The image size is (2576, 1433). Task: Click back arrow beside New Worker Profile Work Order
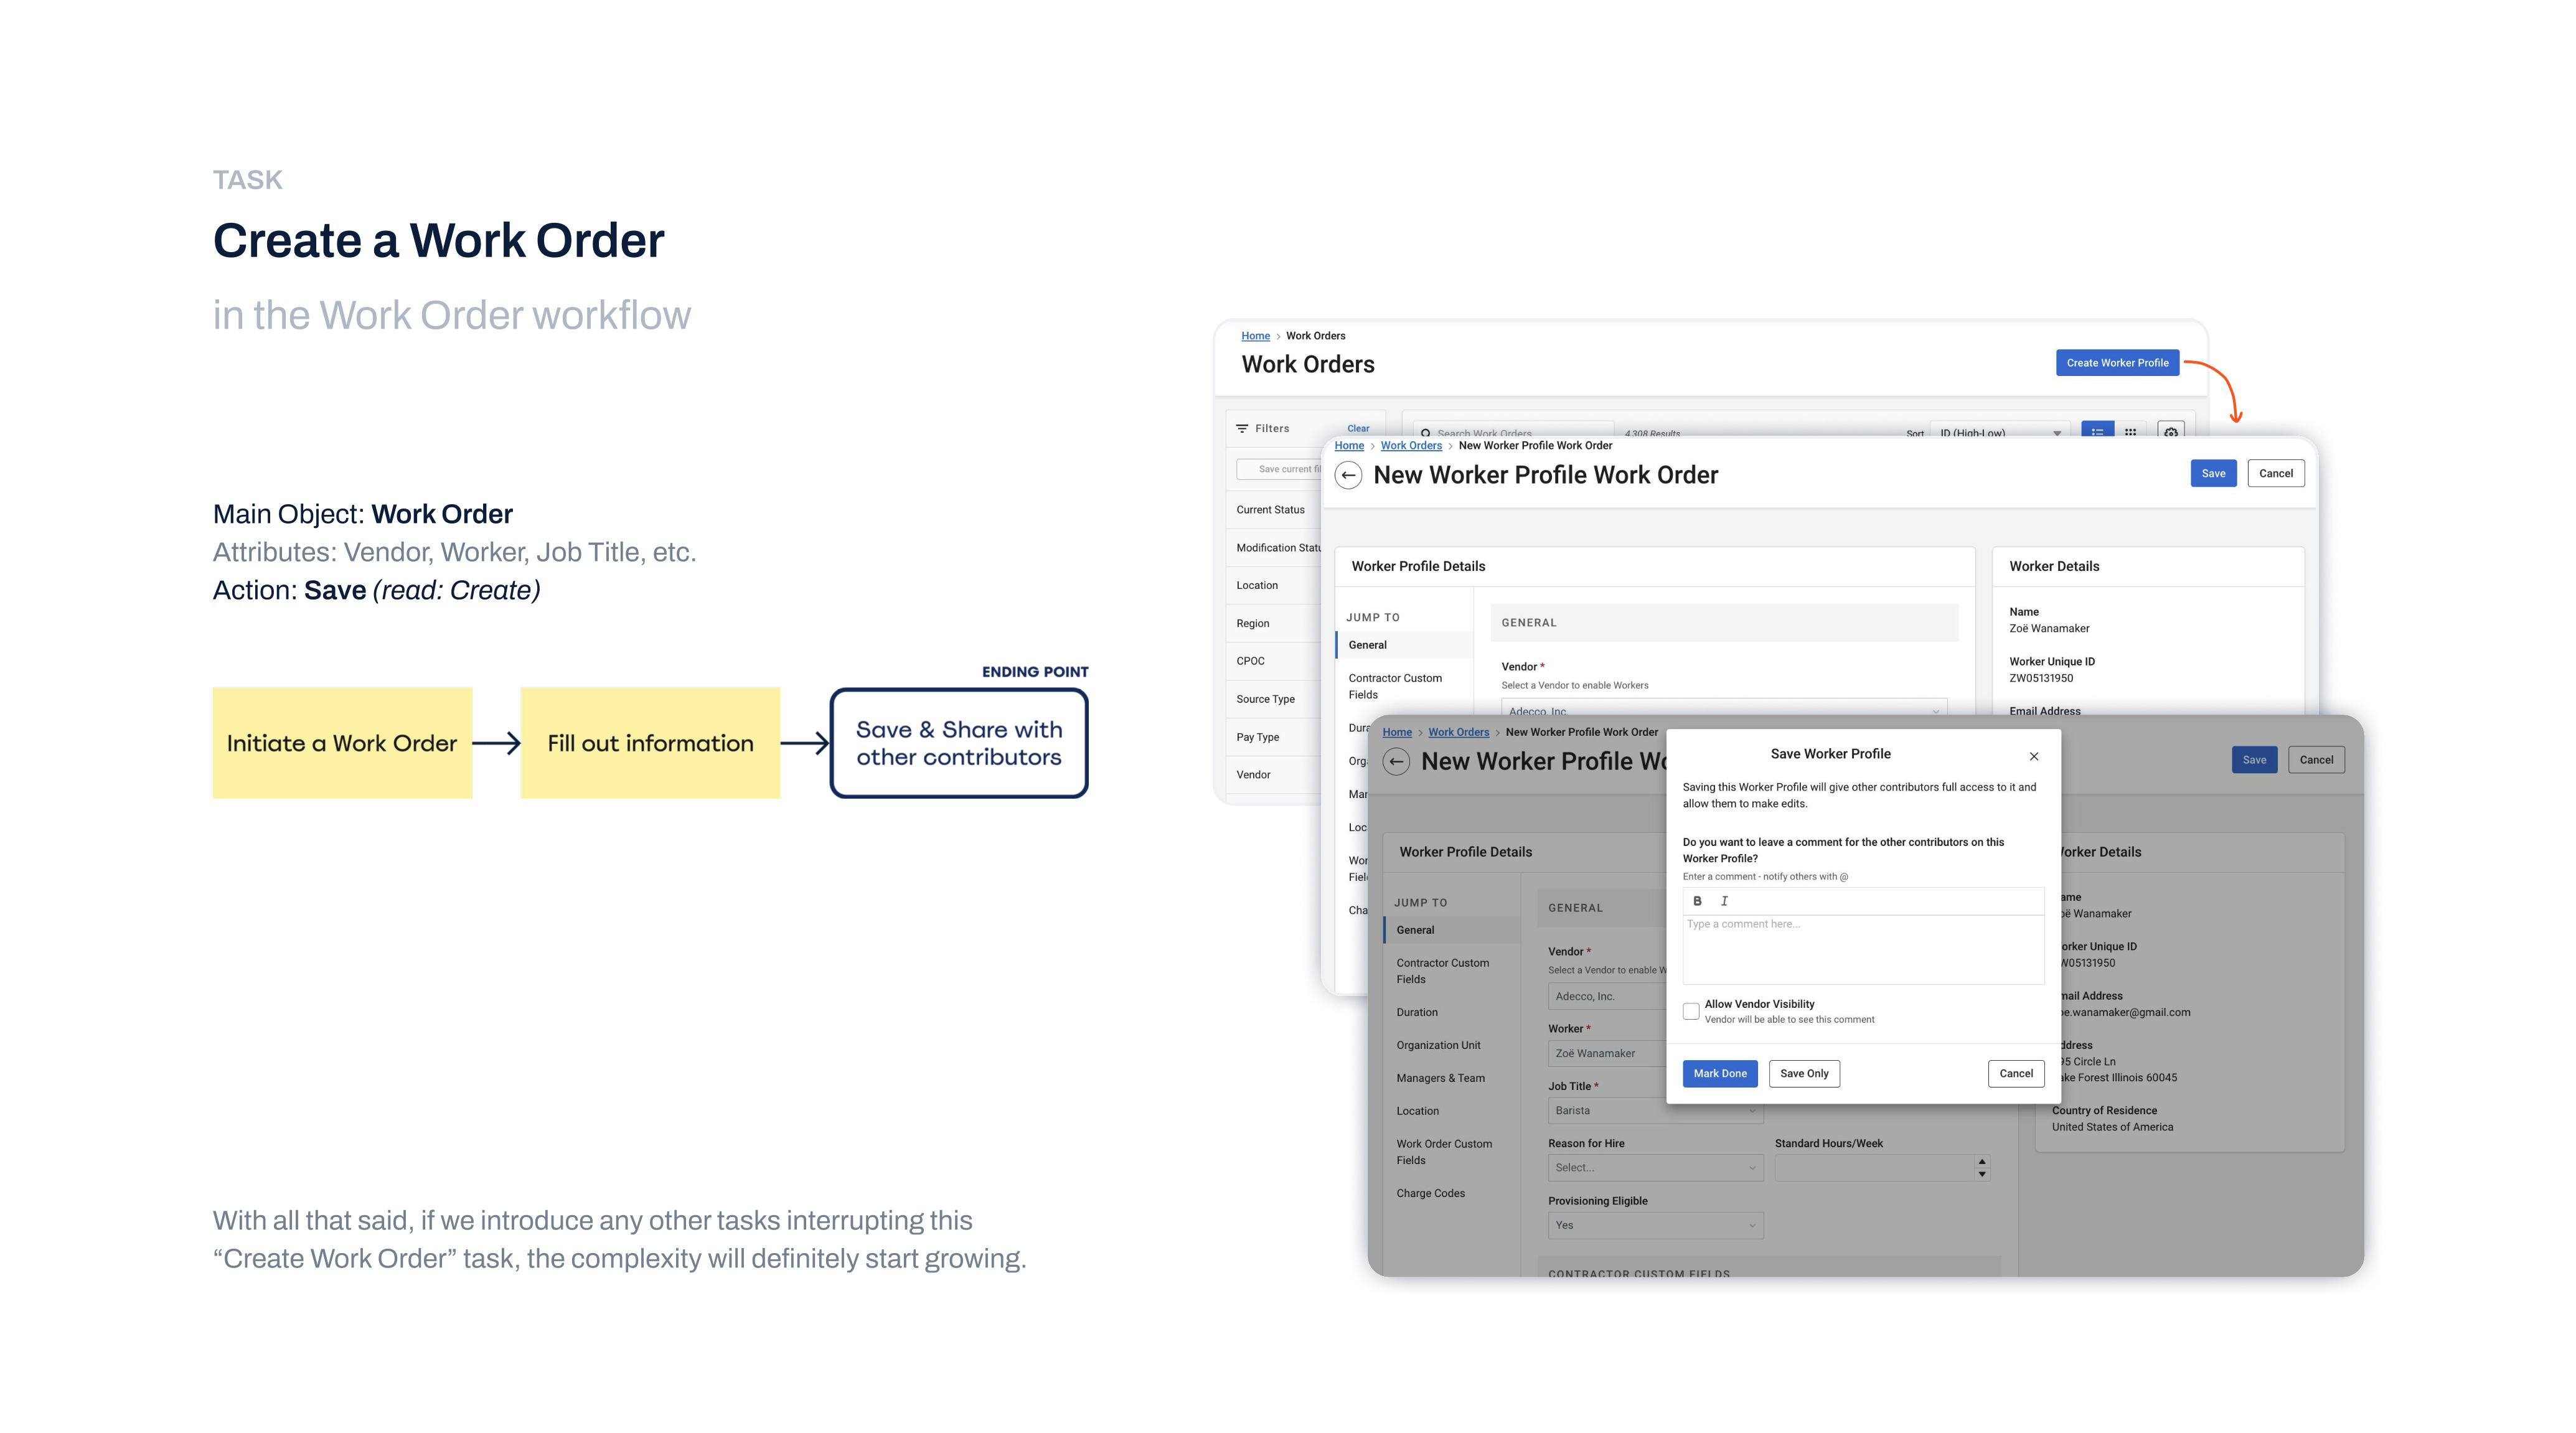[1348, 475]
